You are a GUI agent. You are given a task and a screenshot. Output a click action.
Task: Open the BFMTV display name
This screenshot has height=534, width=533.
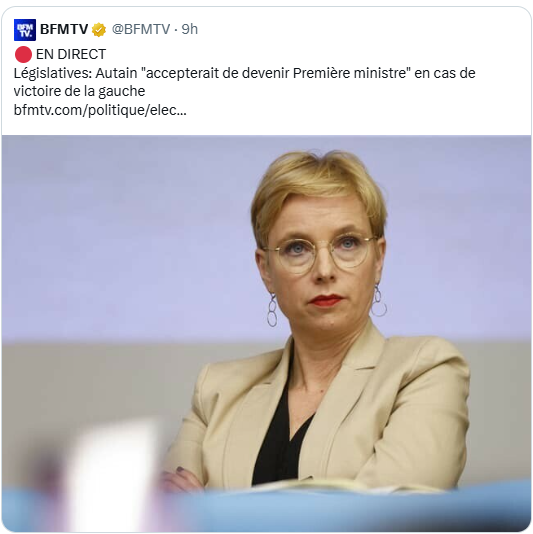[x=64, y=29]
